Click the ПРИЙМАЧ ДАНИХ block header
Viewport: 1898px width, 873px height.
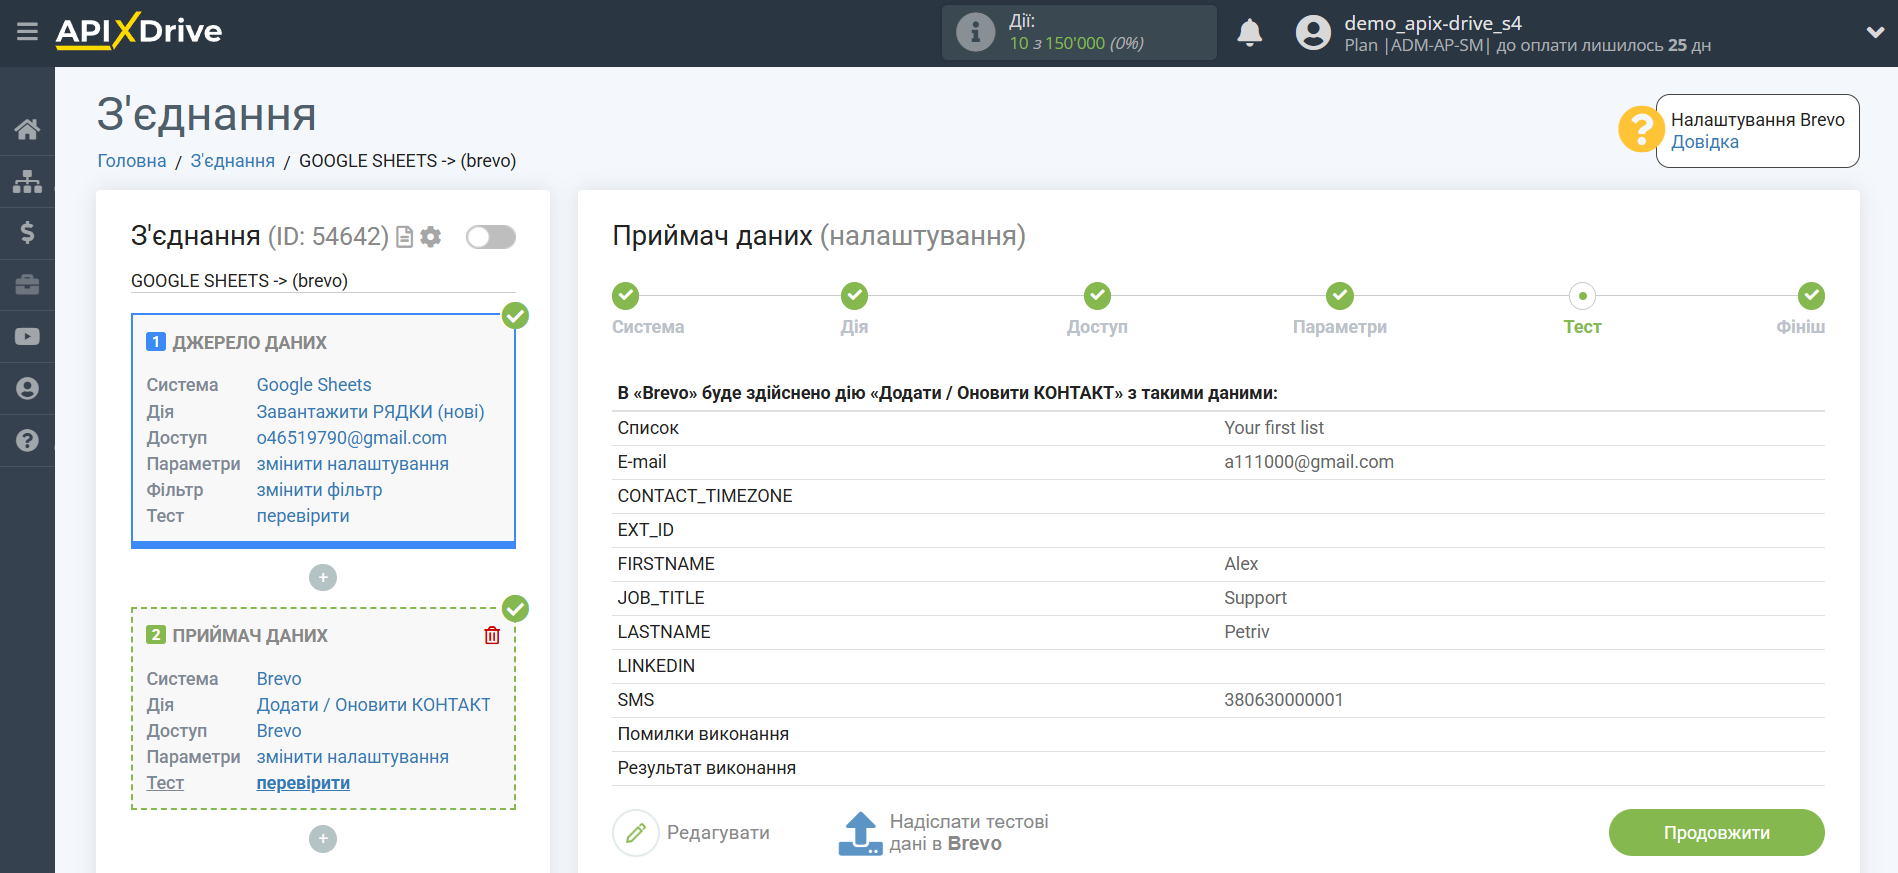tap(249, 636)
